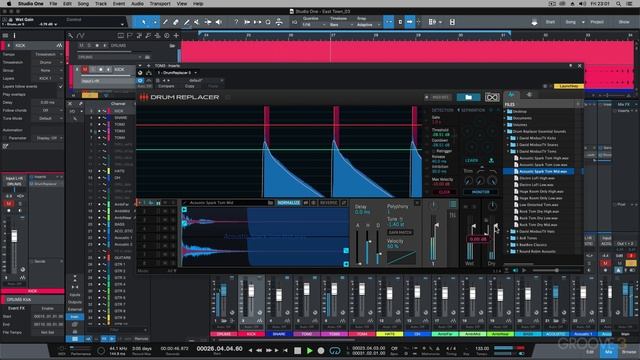This screenshot has height=360, width=640.
Task: Click the floppy-disk save icon in toolbar
Action: click(452, 22)
